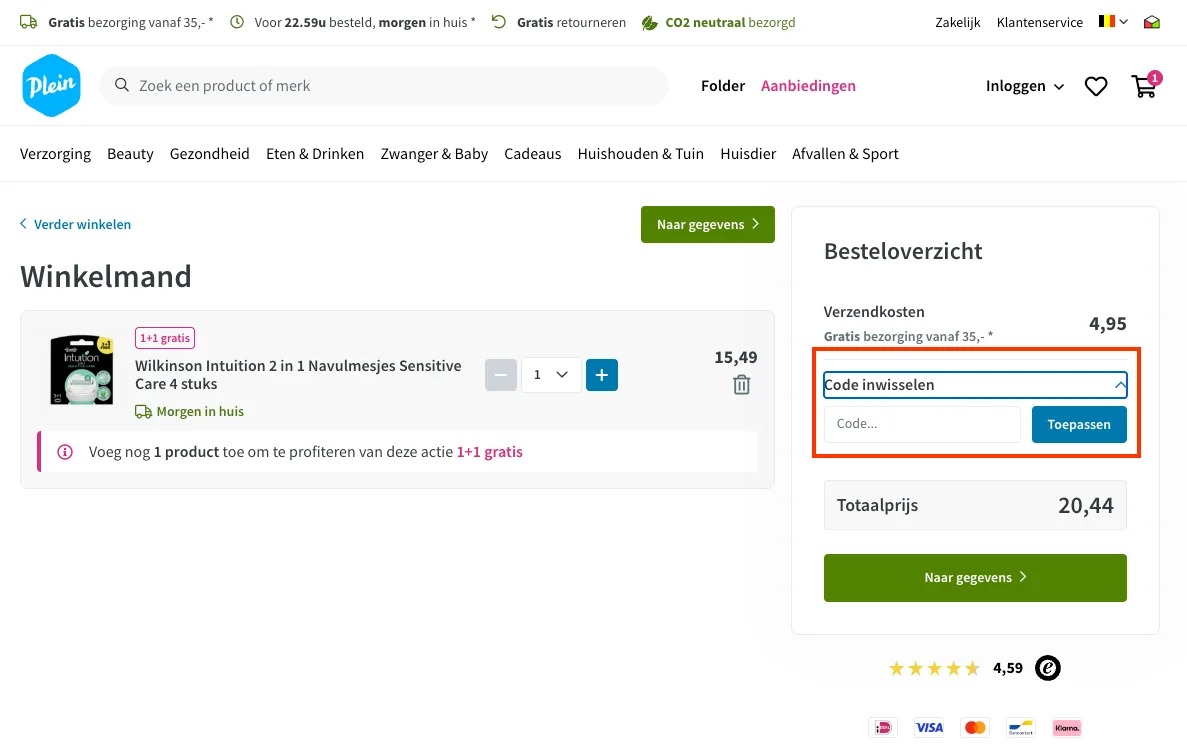Viewport: 1187px width, 750px height.
Task: Click the Verder winkelen link
Action: tap(75, 224)
